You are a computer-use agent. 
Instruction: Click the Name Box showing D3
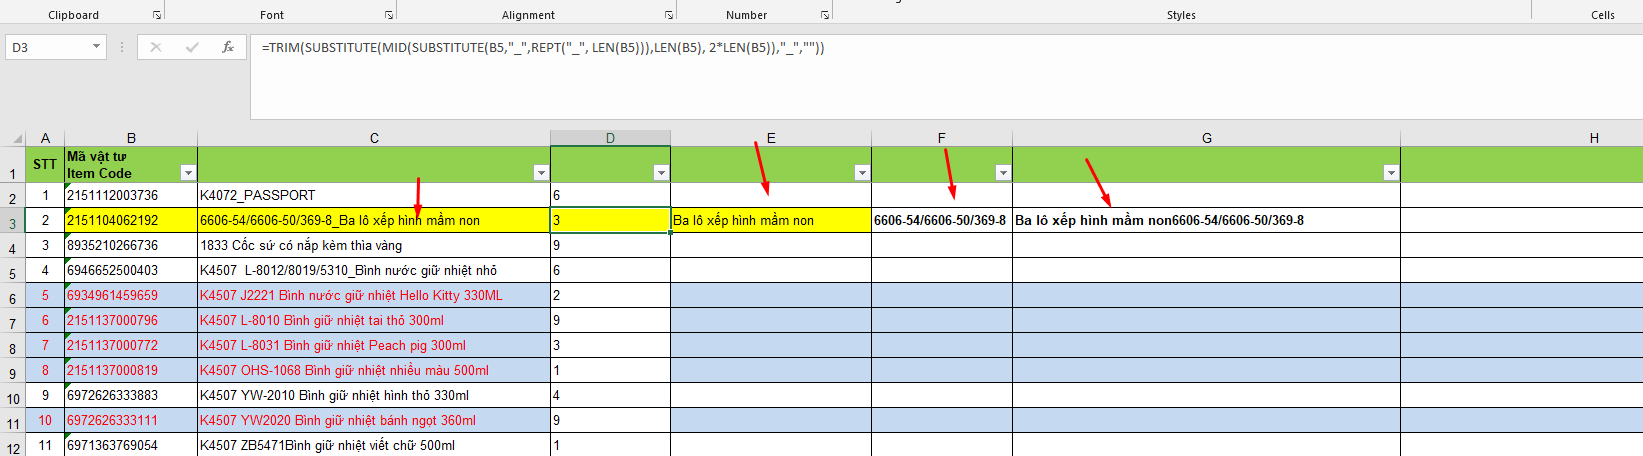point(48,47)
